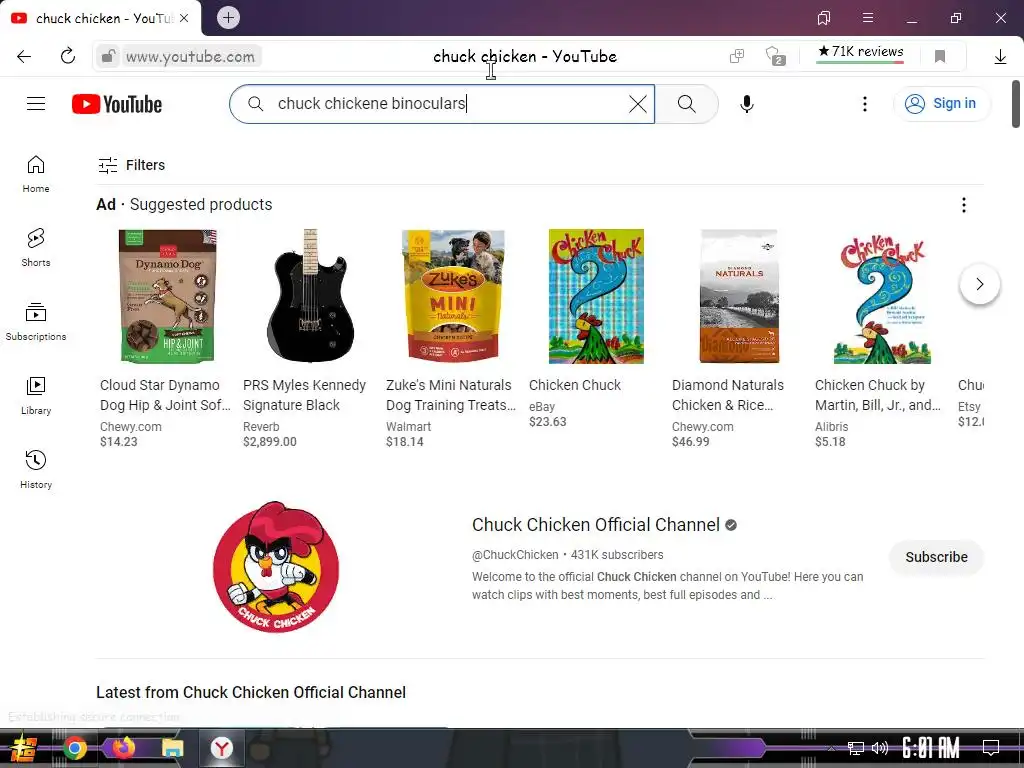Open the 71K reviews site rating

860,52
